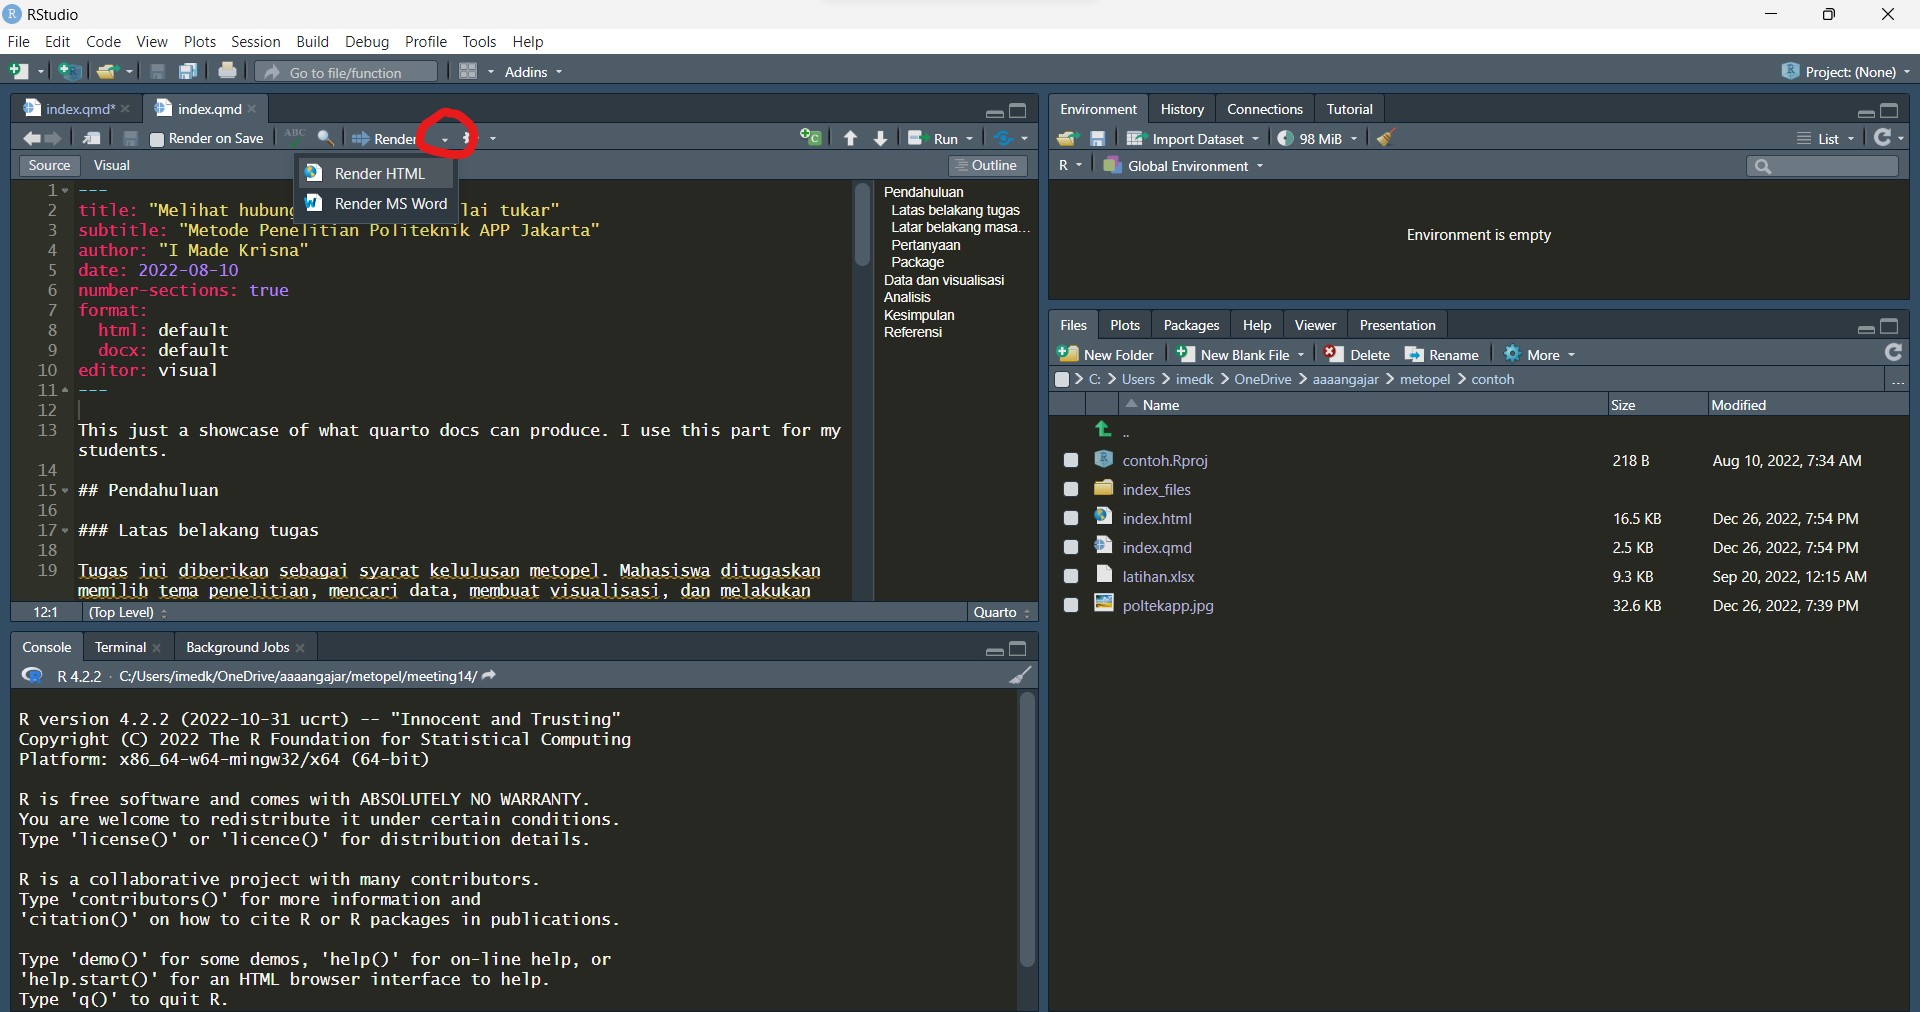
Task: Choose Render MS Word from menu
Action: 390,204
